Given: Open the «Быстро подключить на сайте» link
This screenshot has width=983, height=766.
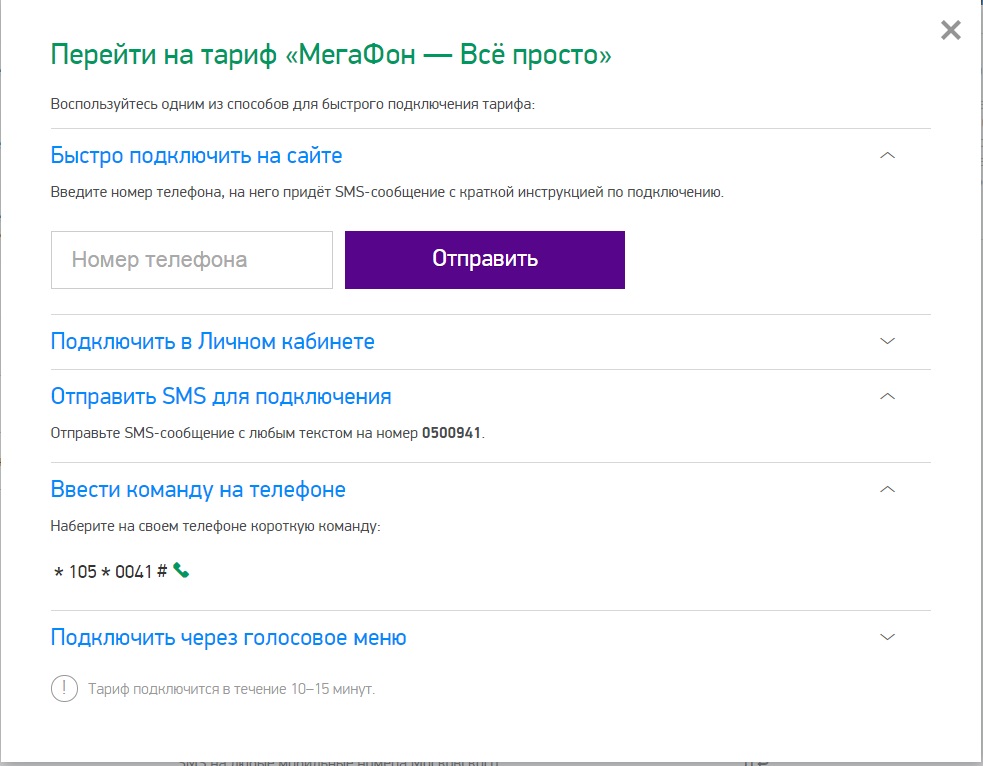Looking at the screenshot, I should (x=195, y=154).
